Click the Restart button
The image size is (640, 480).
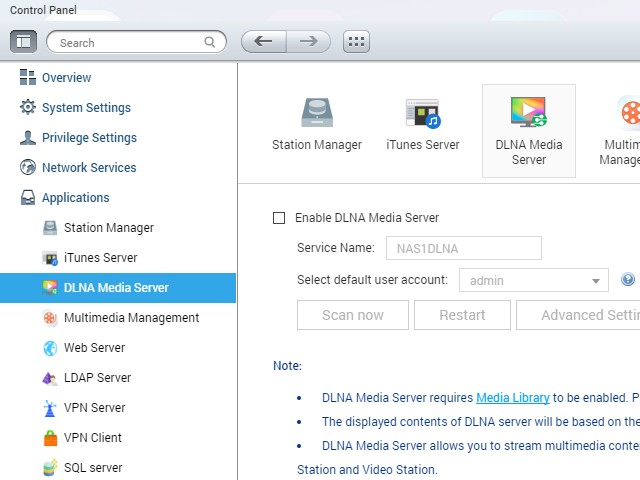(462, 315)
